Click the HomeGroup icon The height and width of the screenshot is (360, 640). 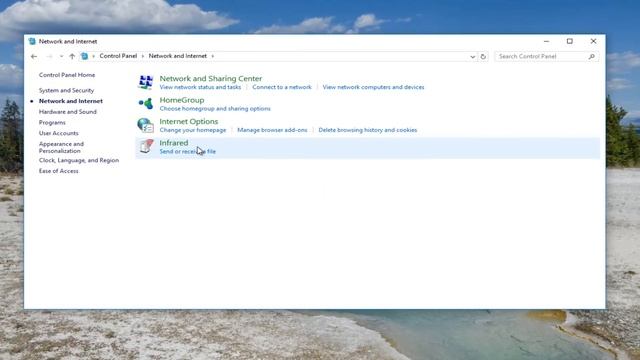pyautogui.click(x=145, y=103)
